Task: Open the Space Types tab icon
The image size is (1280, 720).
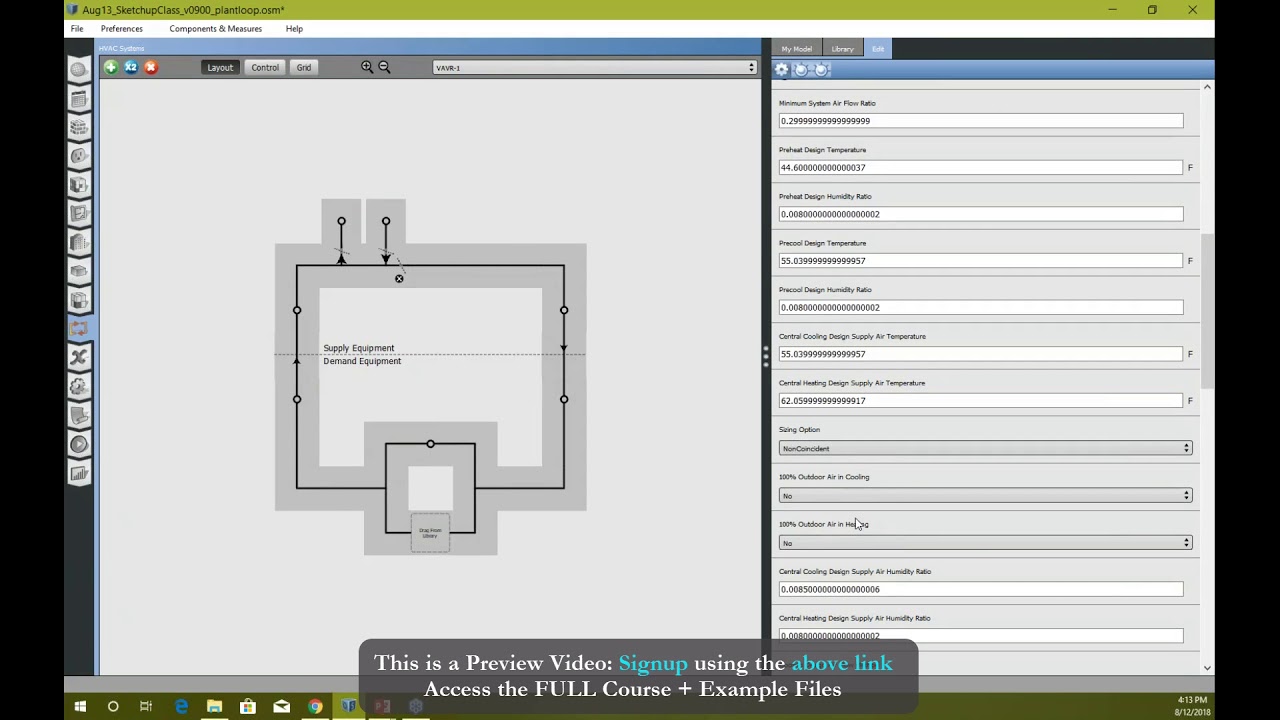Action: [x=78, y=185]
